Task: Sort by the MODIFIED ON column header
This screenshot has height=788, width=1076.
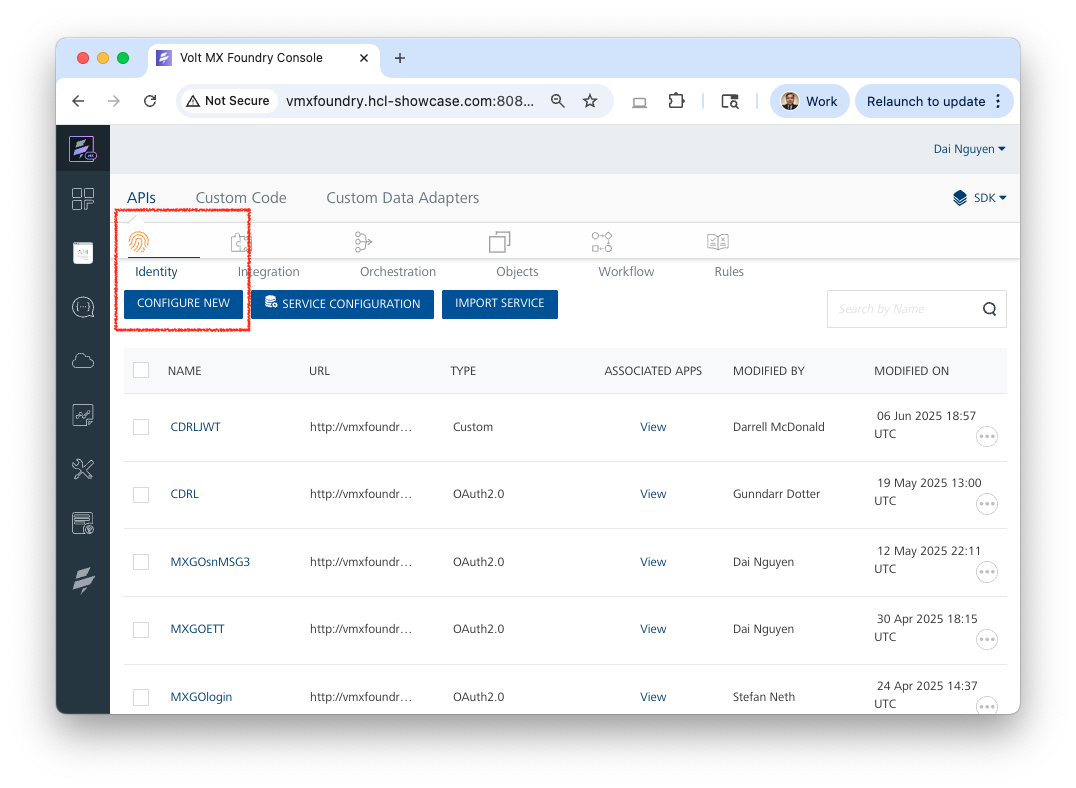Action: pyautogui.click(x=911, y=371)
